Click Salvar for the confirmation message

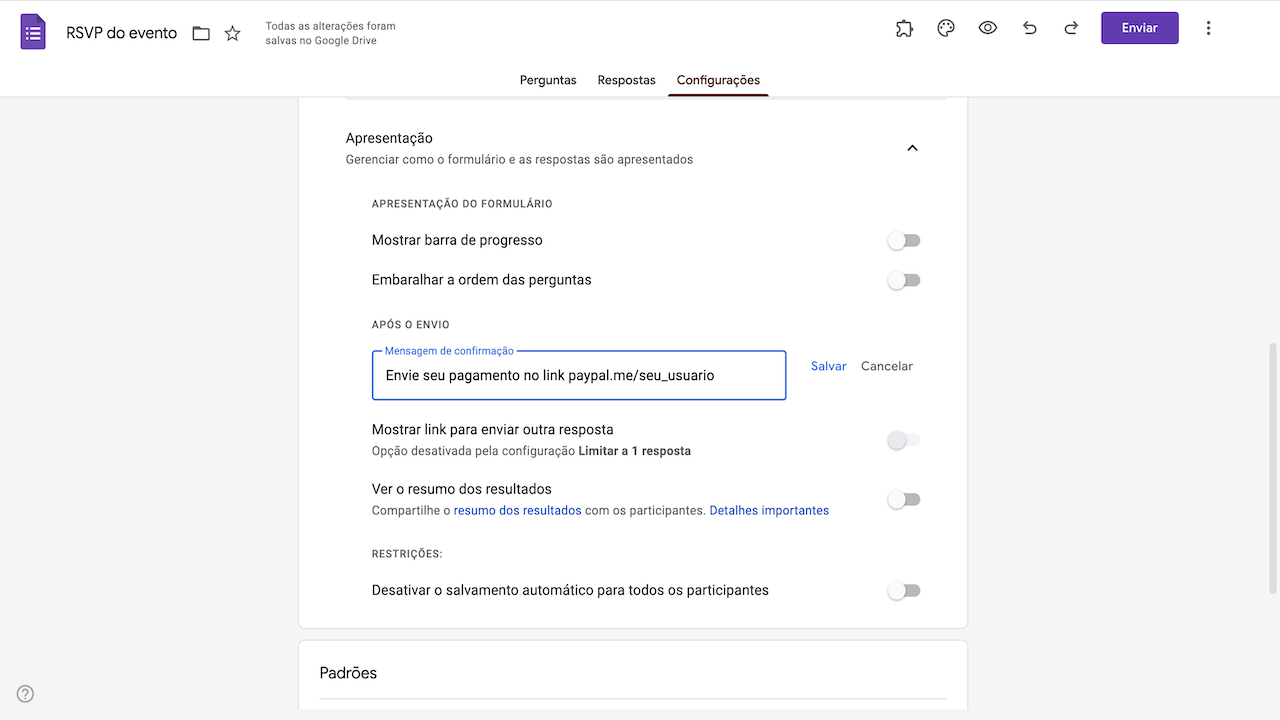point(829,366)
